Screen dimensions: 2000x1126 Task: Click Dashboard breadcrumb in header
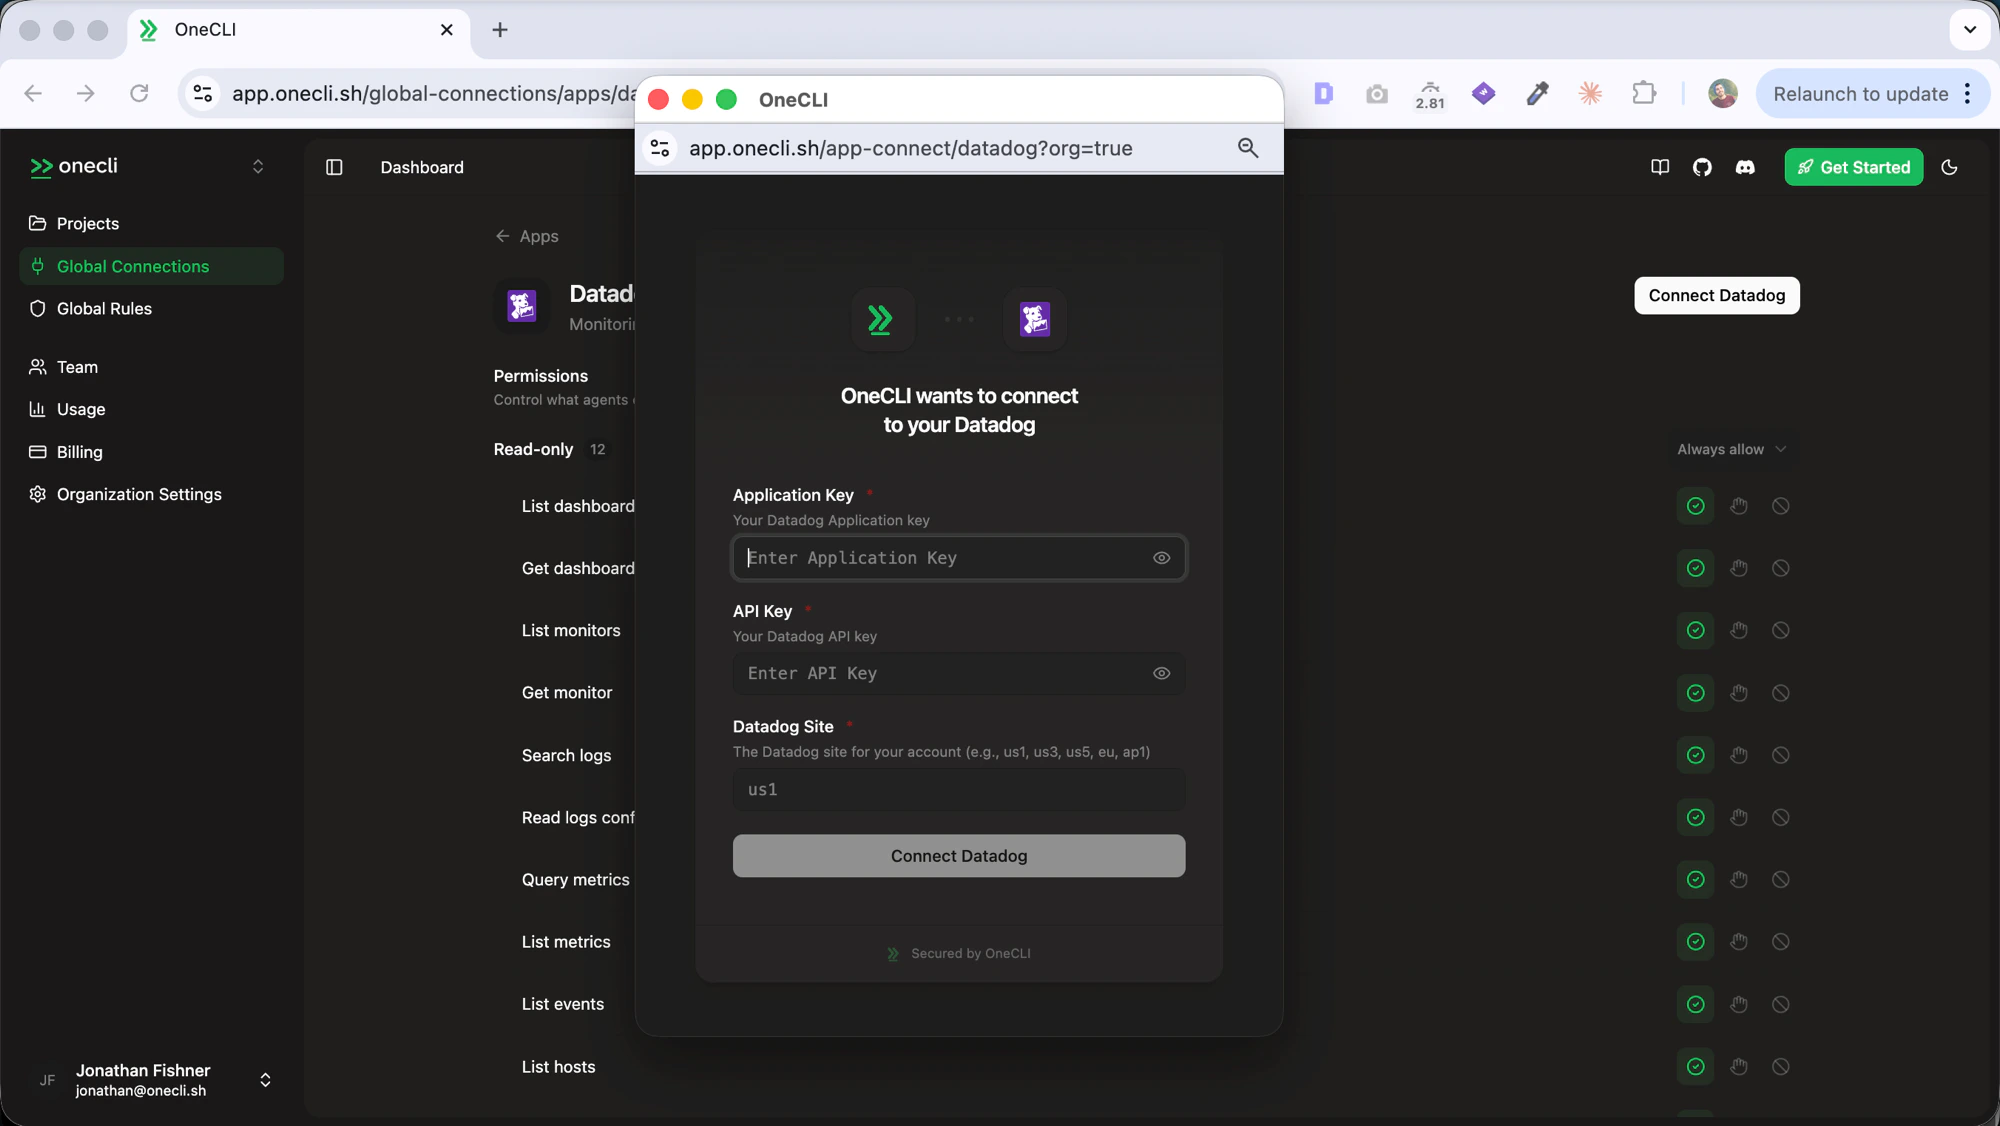pyautogui.click(x=422, y=167)
